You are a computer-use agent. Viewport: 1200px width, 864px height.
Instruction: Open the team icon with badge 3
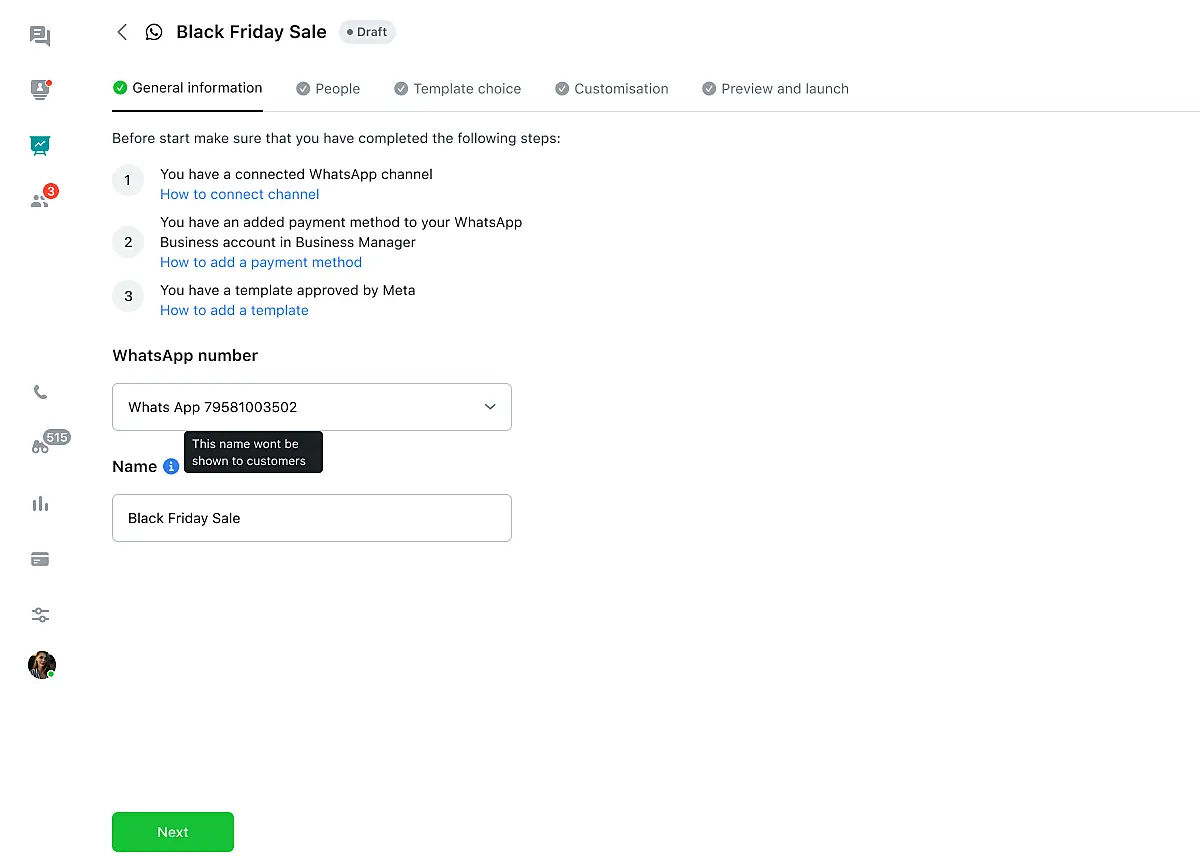coord(40,200)
